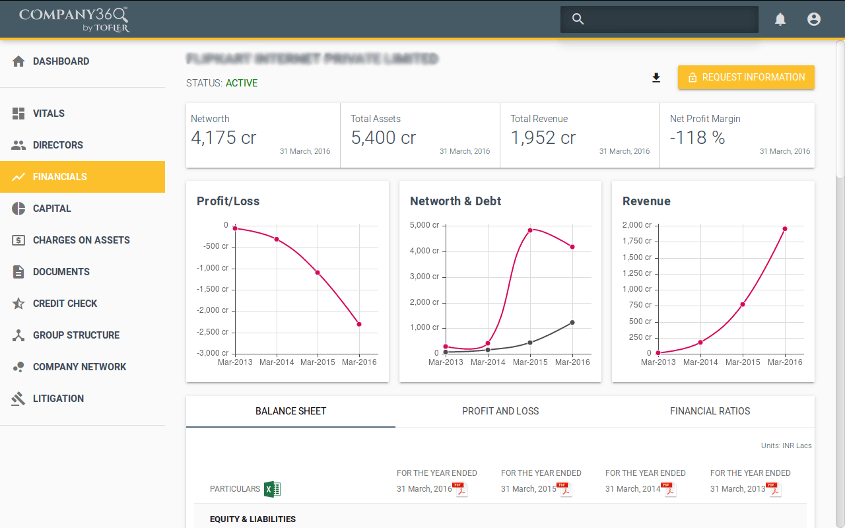The height and width of the screenshot is (528, 845).
Task: Click the blurred company name heading
Action: [x=312, y=58]
